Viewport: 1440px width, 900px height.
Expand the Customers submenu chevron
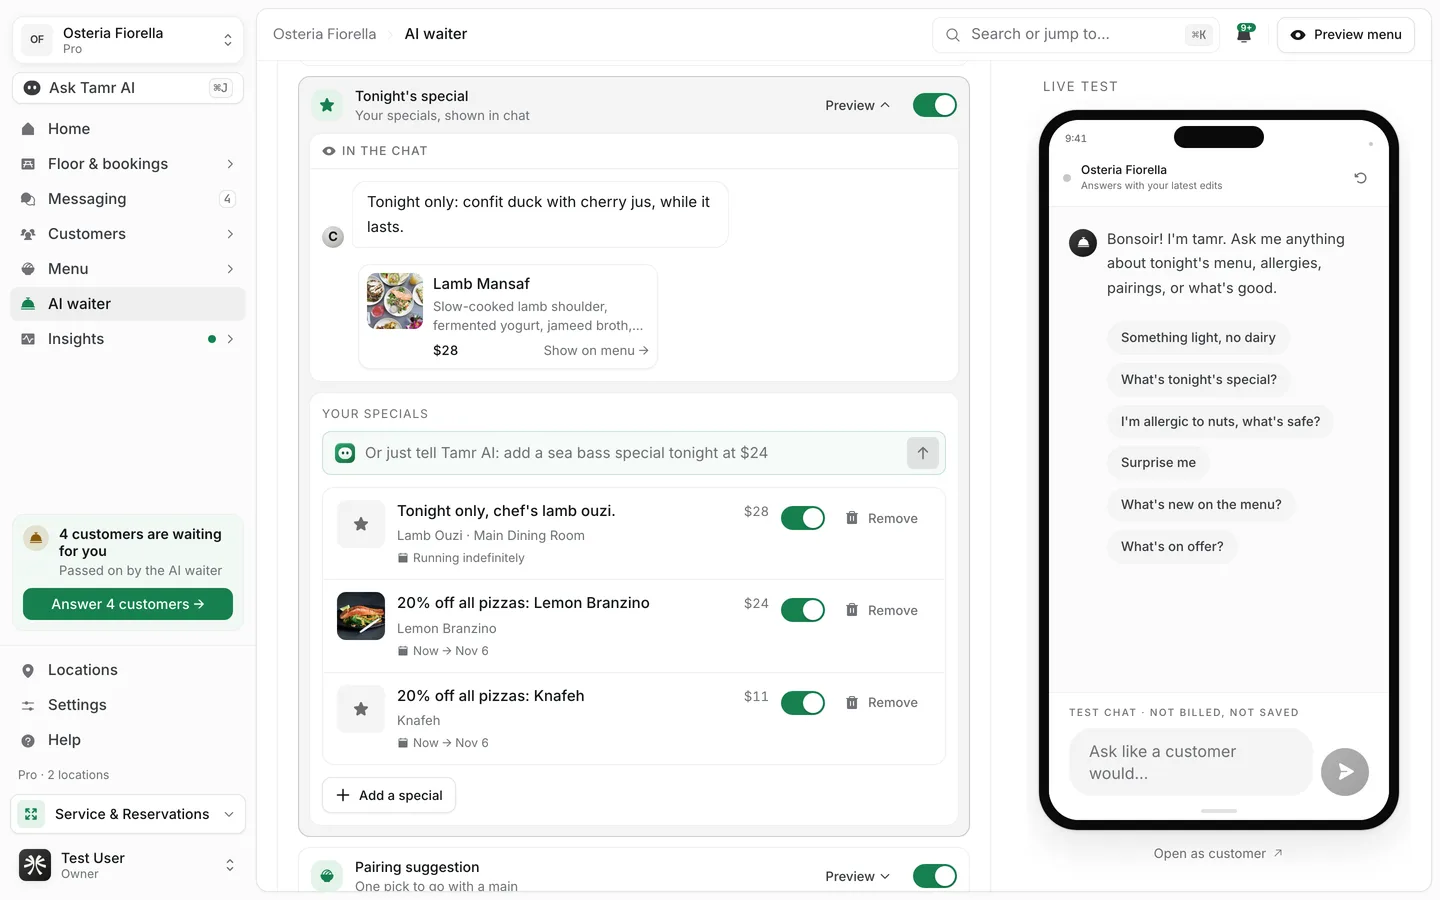(x=230, y=234)
